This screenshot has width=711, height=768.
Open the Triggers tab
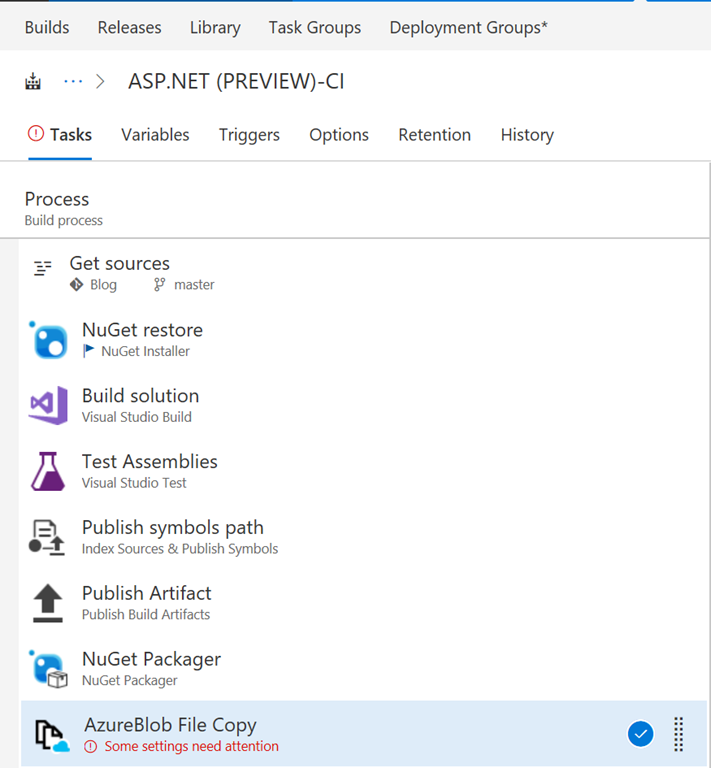coord(249,135)
